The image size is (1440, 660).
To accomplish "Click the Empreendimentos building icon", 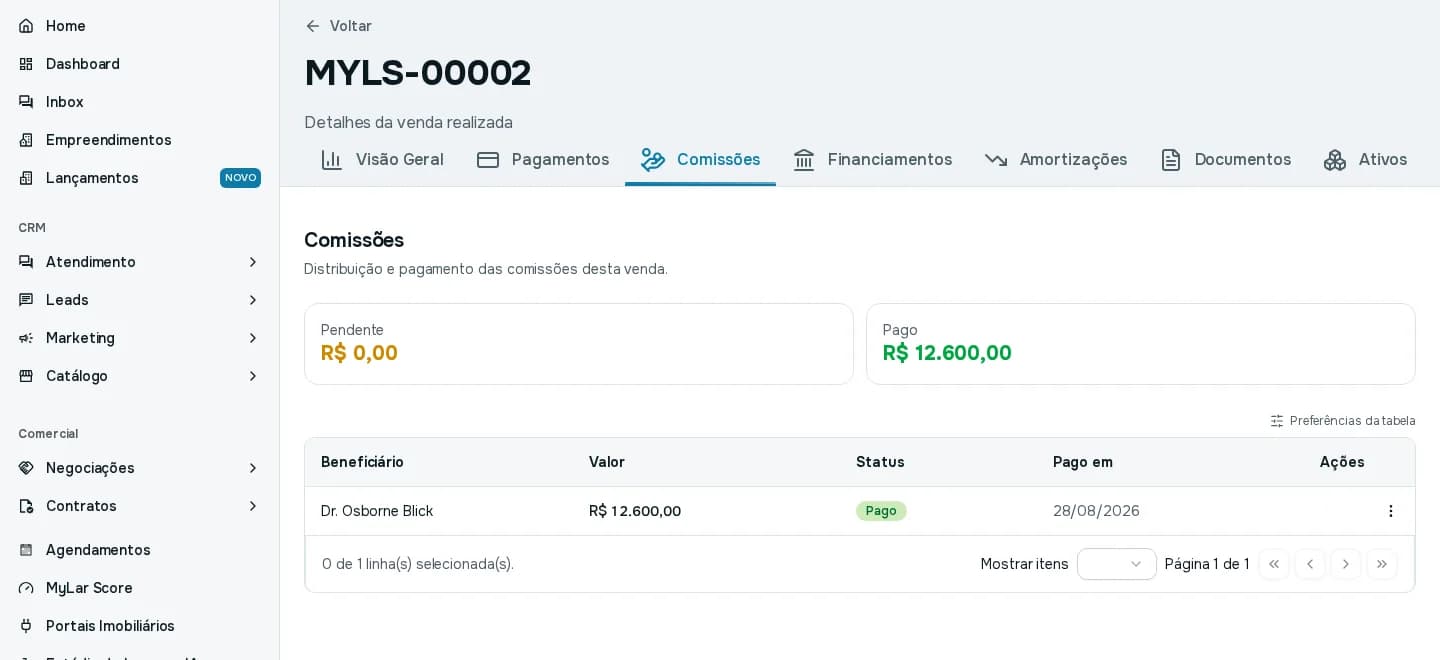I will click(26, 140).
